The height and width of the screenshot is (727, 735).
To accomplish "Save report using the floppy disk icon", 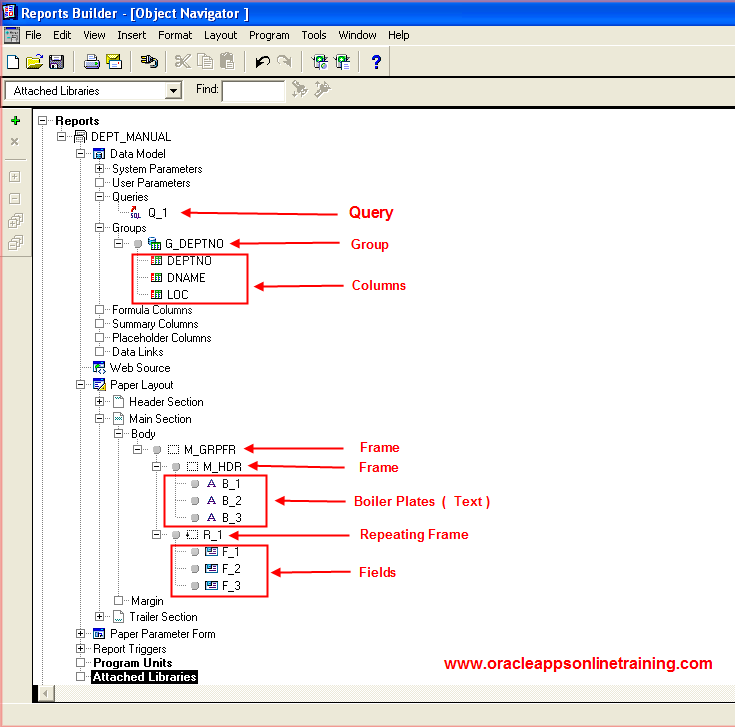I will pyautogui.click(x=56, y=62).
